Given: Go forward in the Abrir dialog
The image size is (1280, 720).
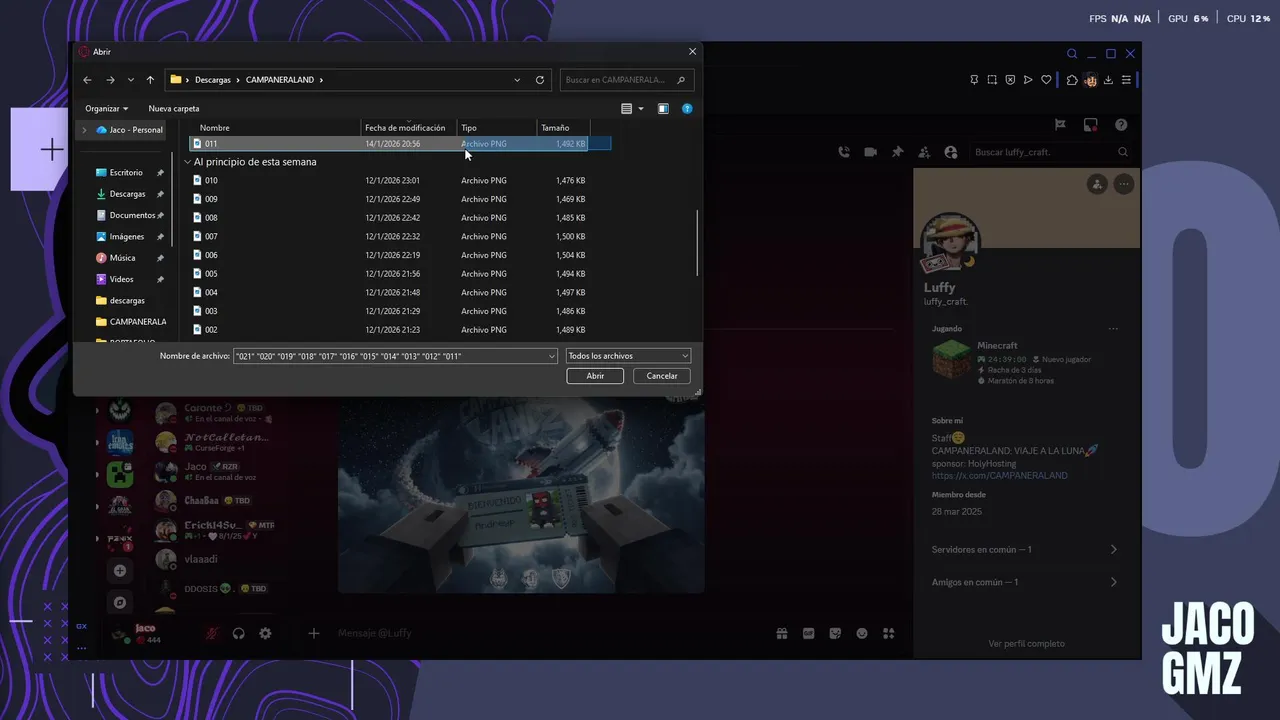Looking at the screenshot, I should [110, 80].
